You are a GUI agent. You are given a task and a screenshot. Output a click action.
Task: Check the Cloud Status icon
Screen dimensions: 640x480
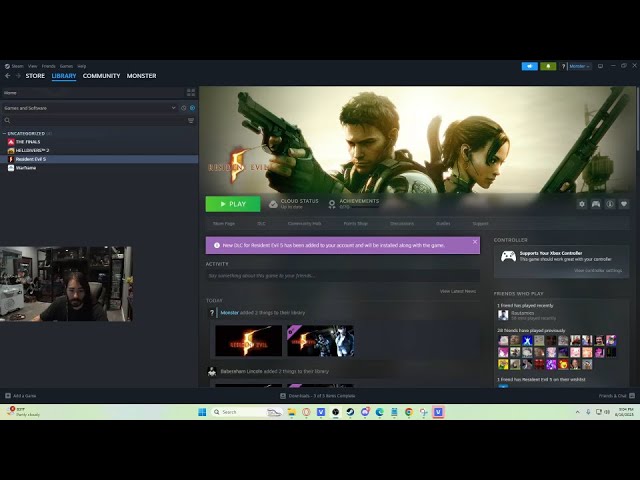pyautogui.click(x=273, y=204)
